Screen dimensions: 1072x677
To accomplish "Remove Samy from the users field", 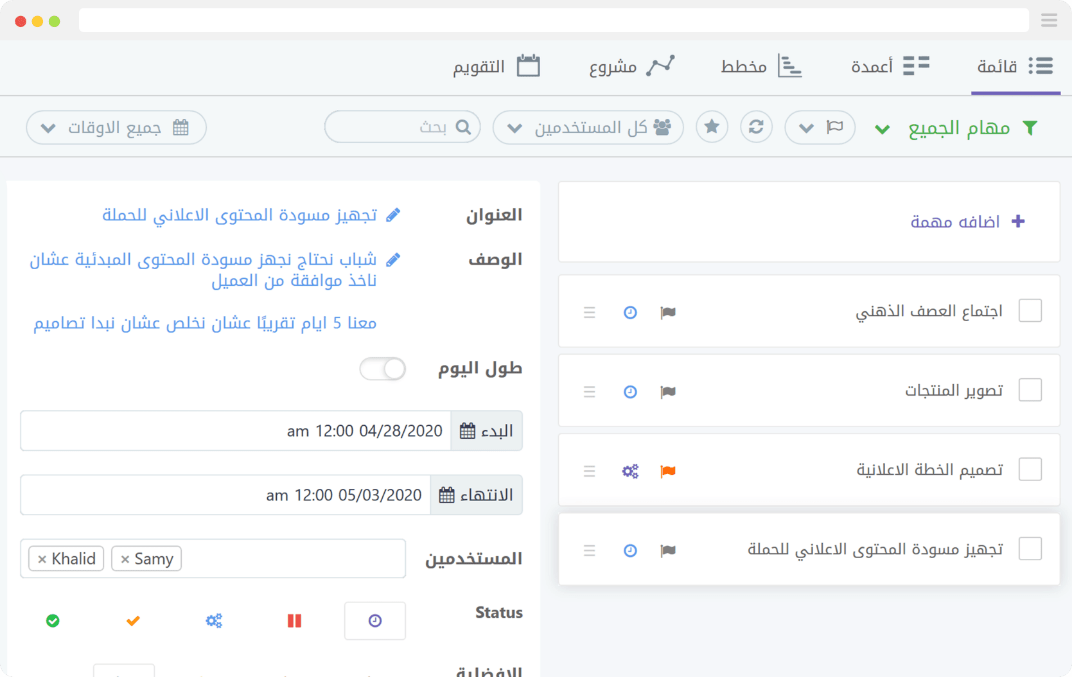I will coord(125,559).
